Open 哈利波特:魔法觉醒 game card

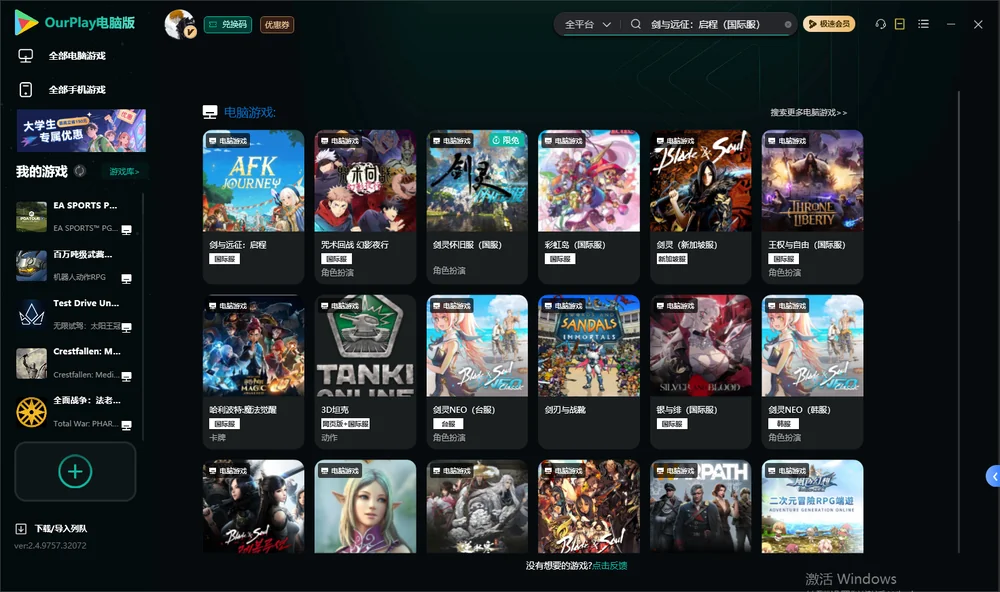click(253, 372)
